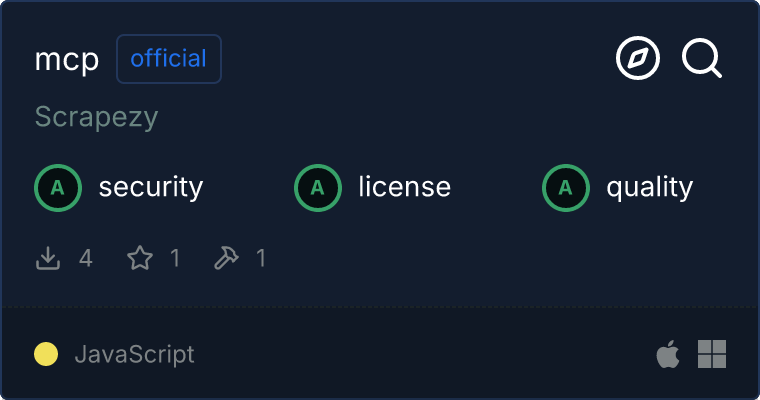Click the license grade A badge
This screenshot has width=760, height=400.
[x=318, y=187]
